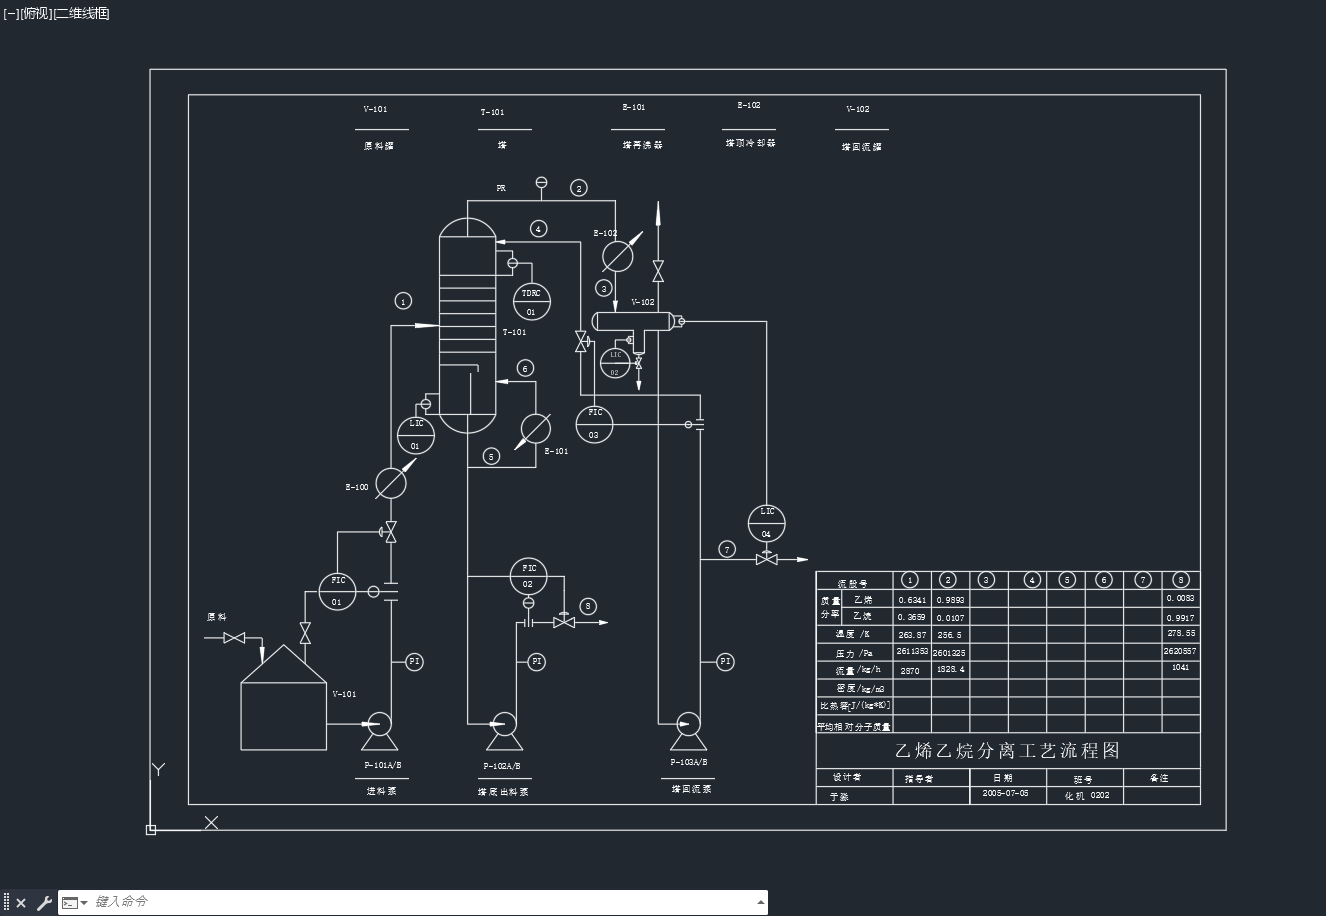Select the E-100 heat exchanger symbol
This screenshot has height=916, width=1326.
391,483
